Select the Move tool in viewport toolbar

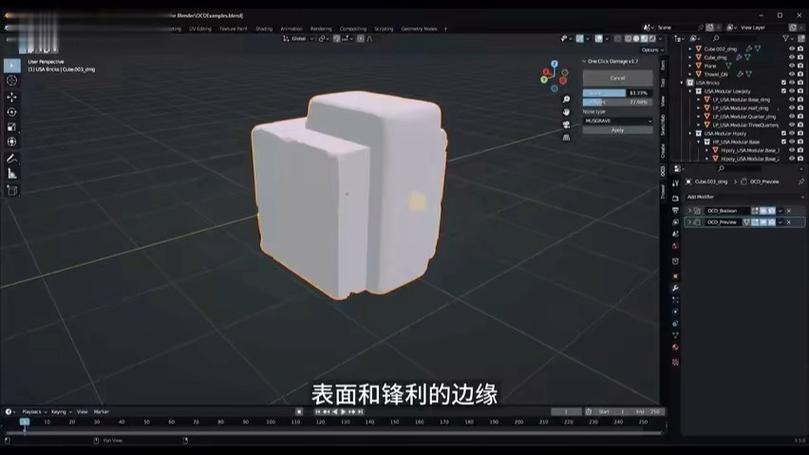pos(12,97)
